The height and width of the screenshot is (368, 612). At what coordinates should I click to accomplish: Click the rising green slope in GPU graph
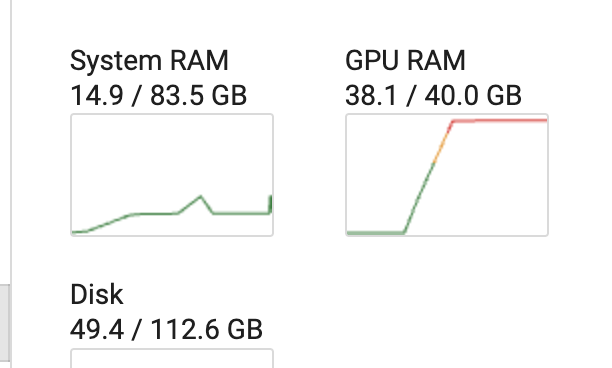tap(419, 198)
